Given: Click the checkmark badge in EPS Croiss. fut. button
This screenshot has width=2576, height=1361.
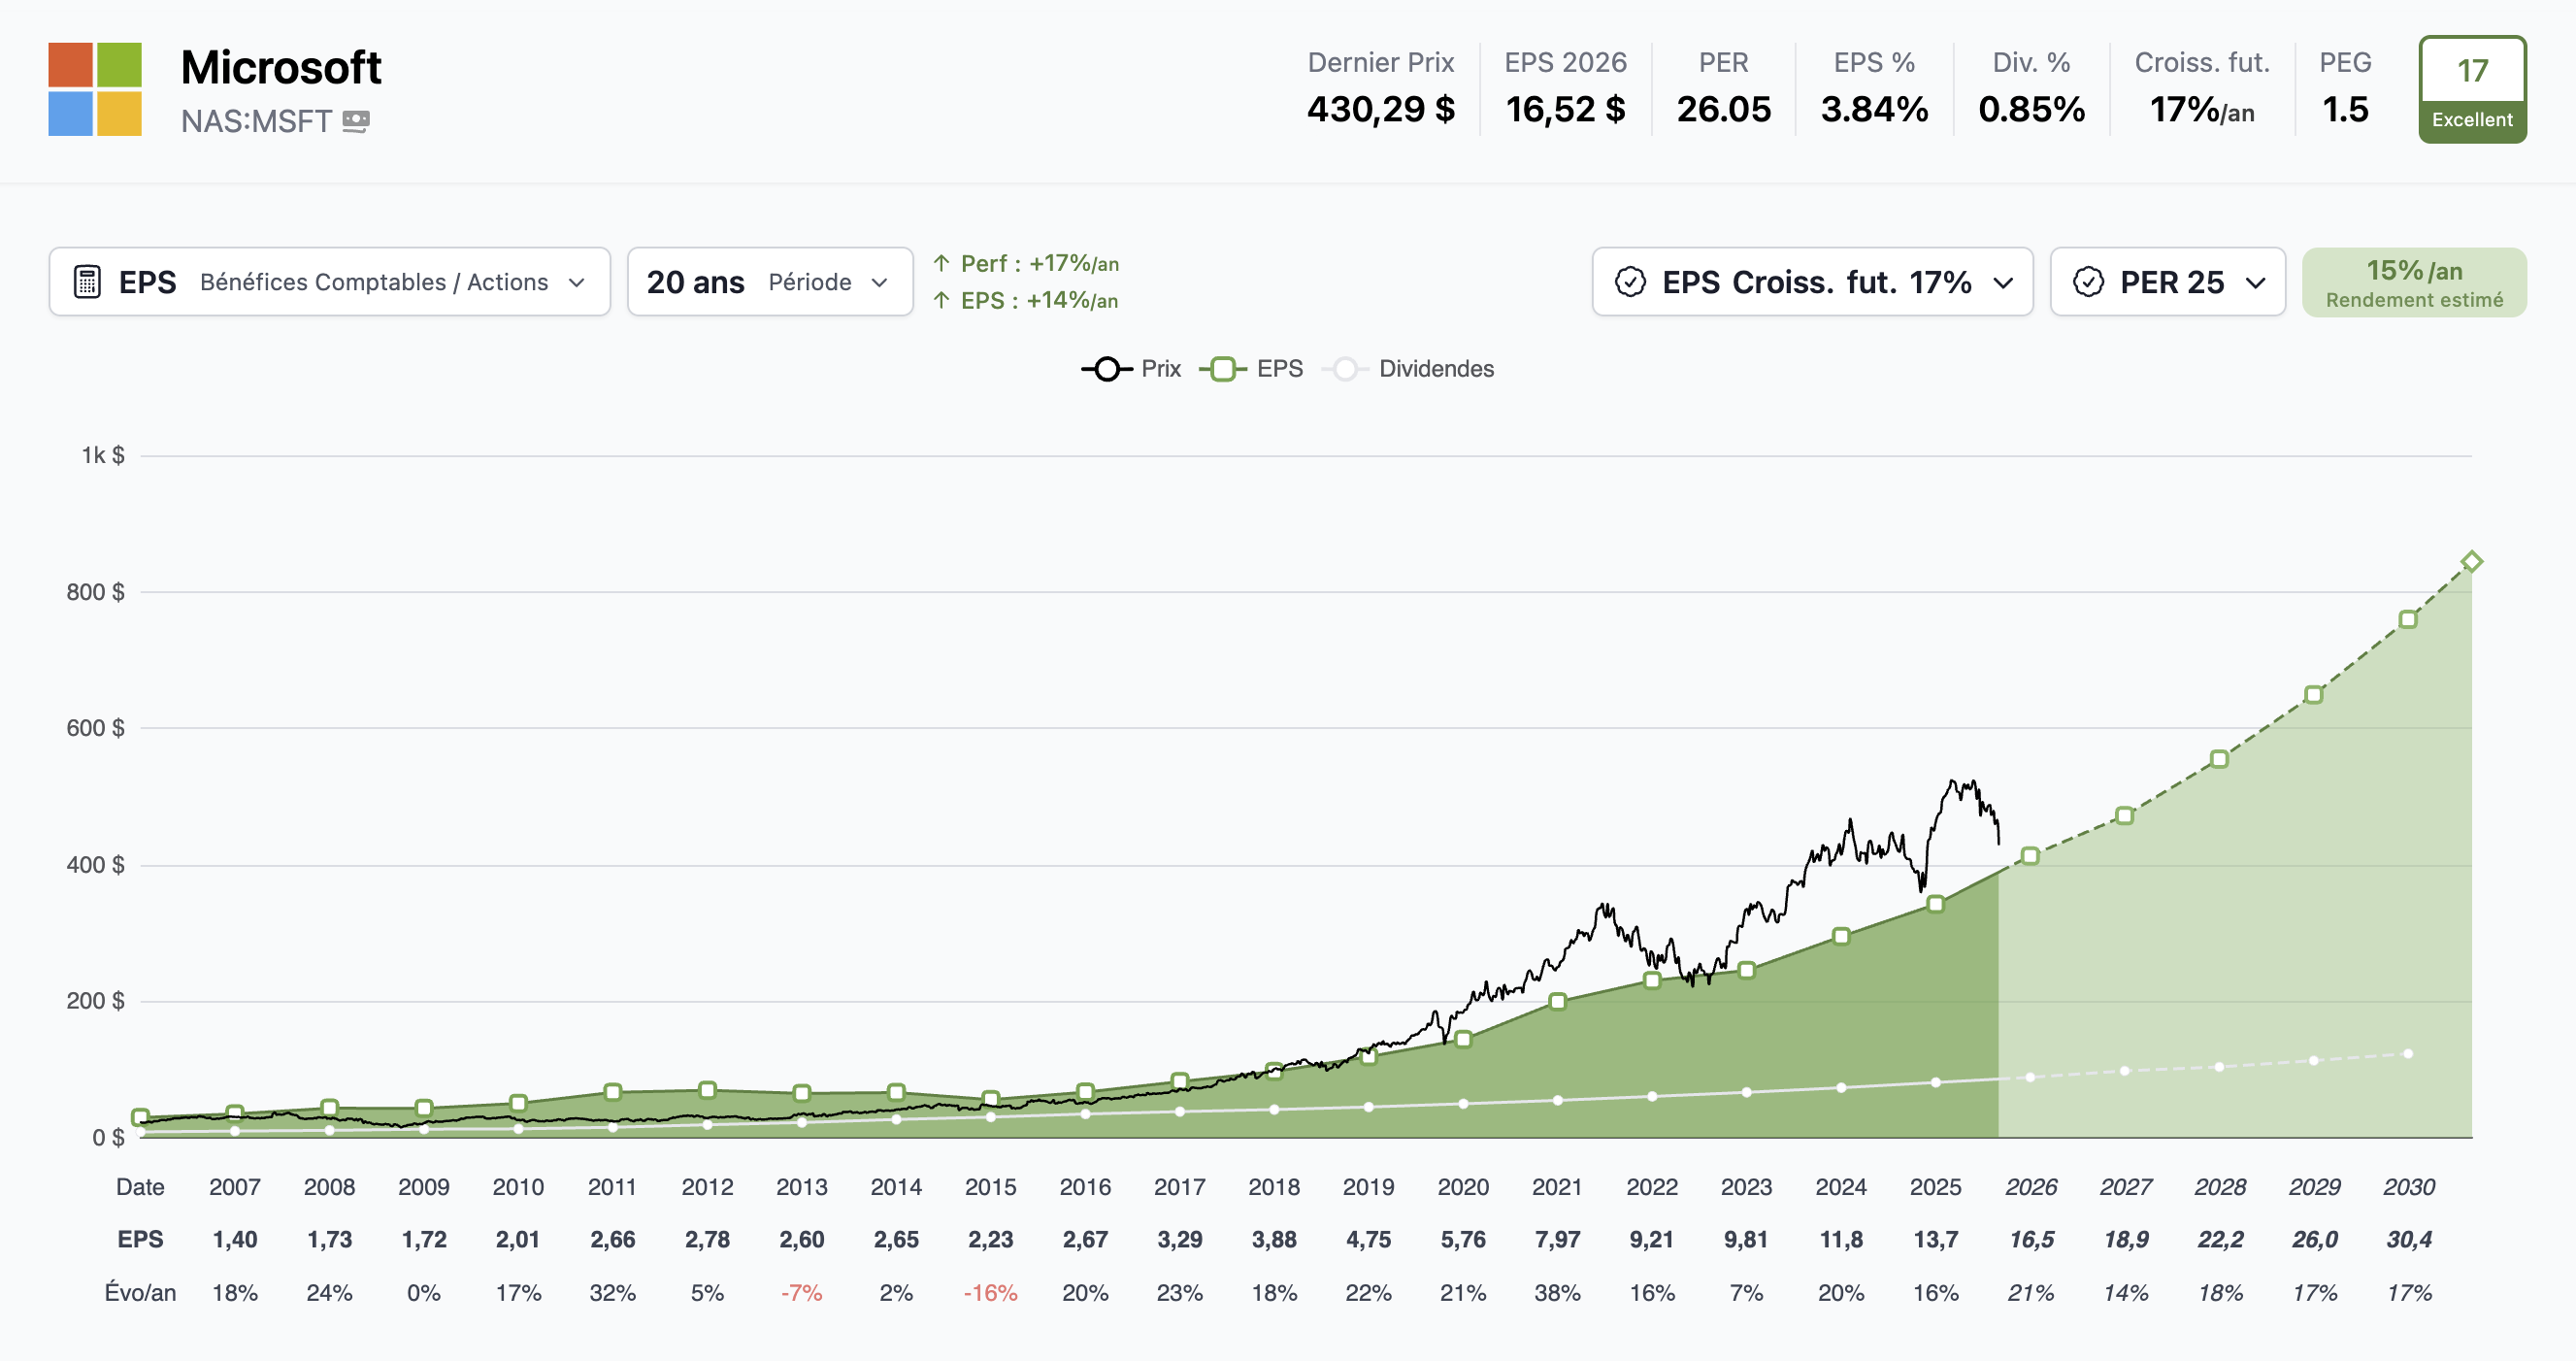Looking at the screenshot, I should [1632, 282].
